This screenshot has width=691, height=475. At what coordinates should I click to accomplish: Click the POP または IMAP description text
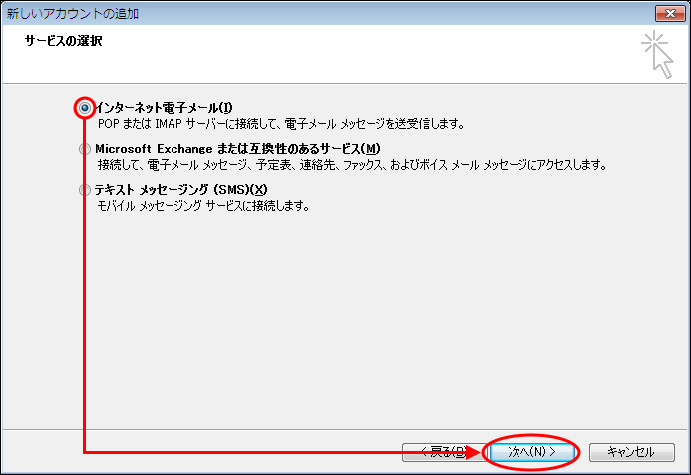coord(281,124)
